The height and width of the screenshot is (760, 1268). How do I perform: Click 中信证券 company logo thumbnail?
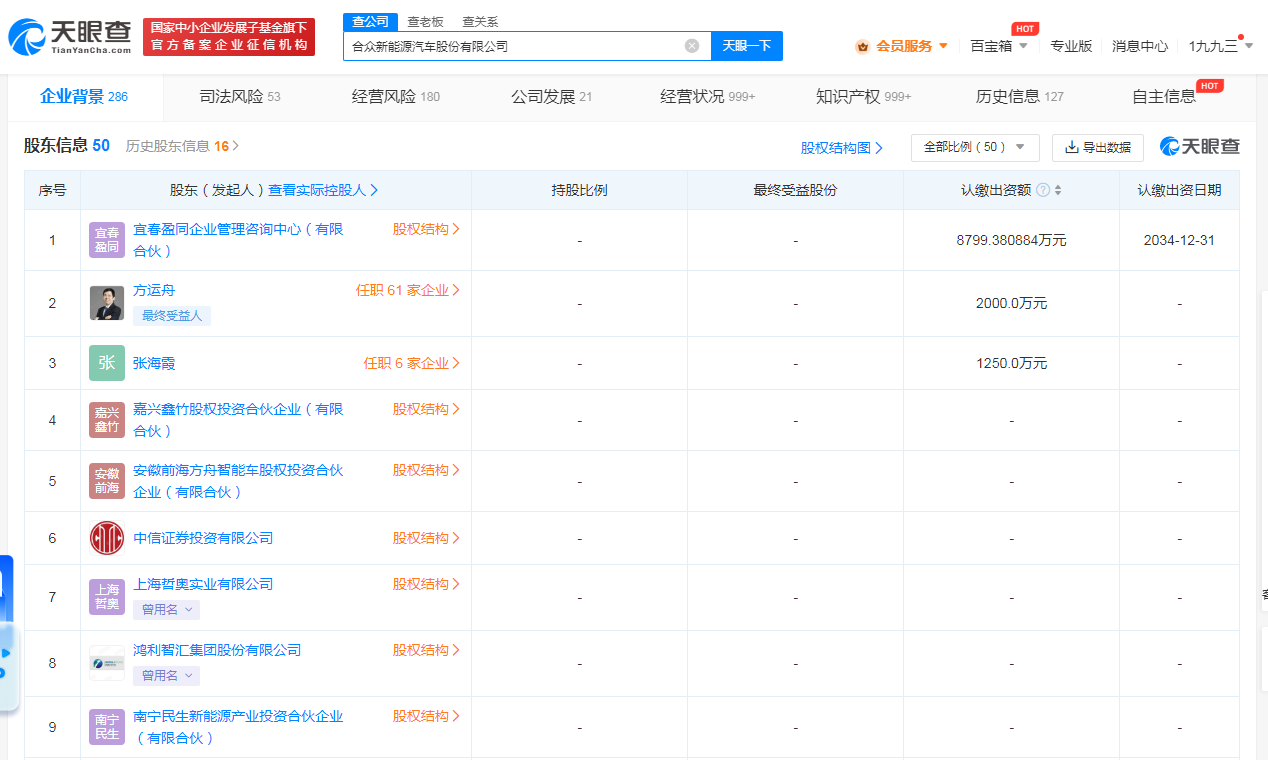(106, 537)
